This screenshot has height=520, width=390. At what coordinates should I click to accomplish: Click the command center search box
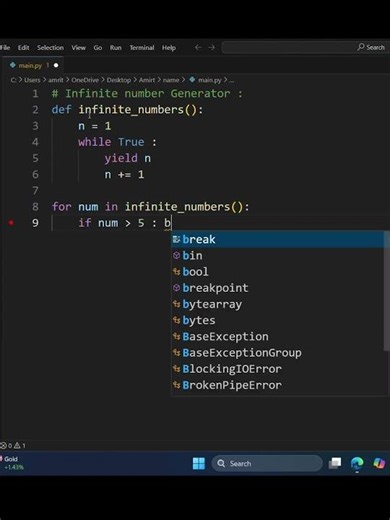[305, 47]
